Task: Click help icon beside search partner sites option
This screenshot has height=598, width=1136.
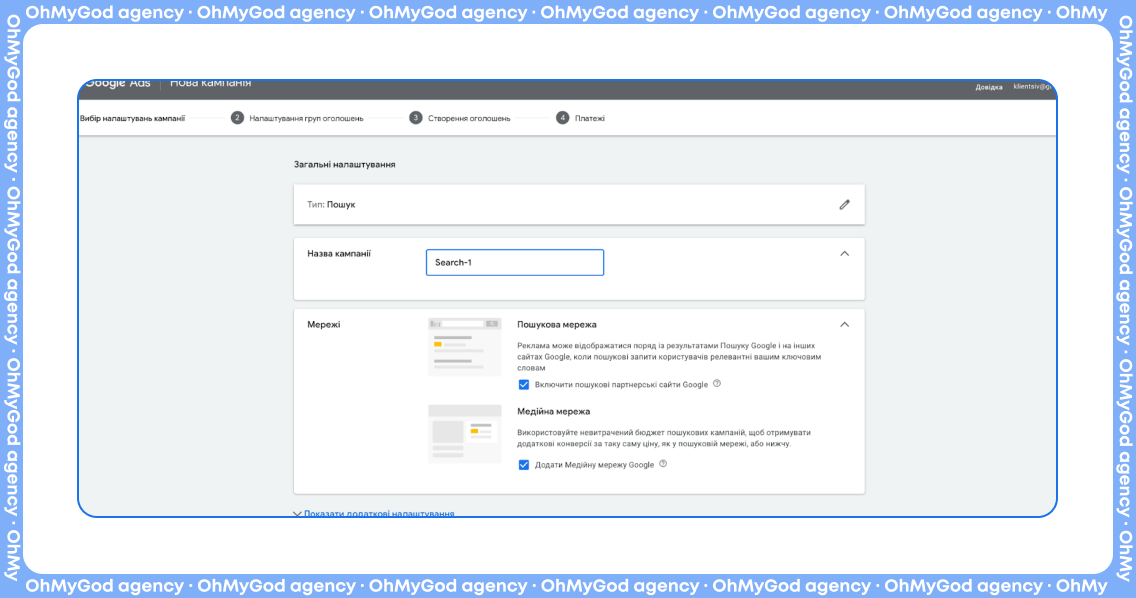Action: [x=717, y=384]
